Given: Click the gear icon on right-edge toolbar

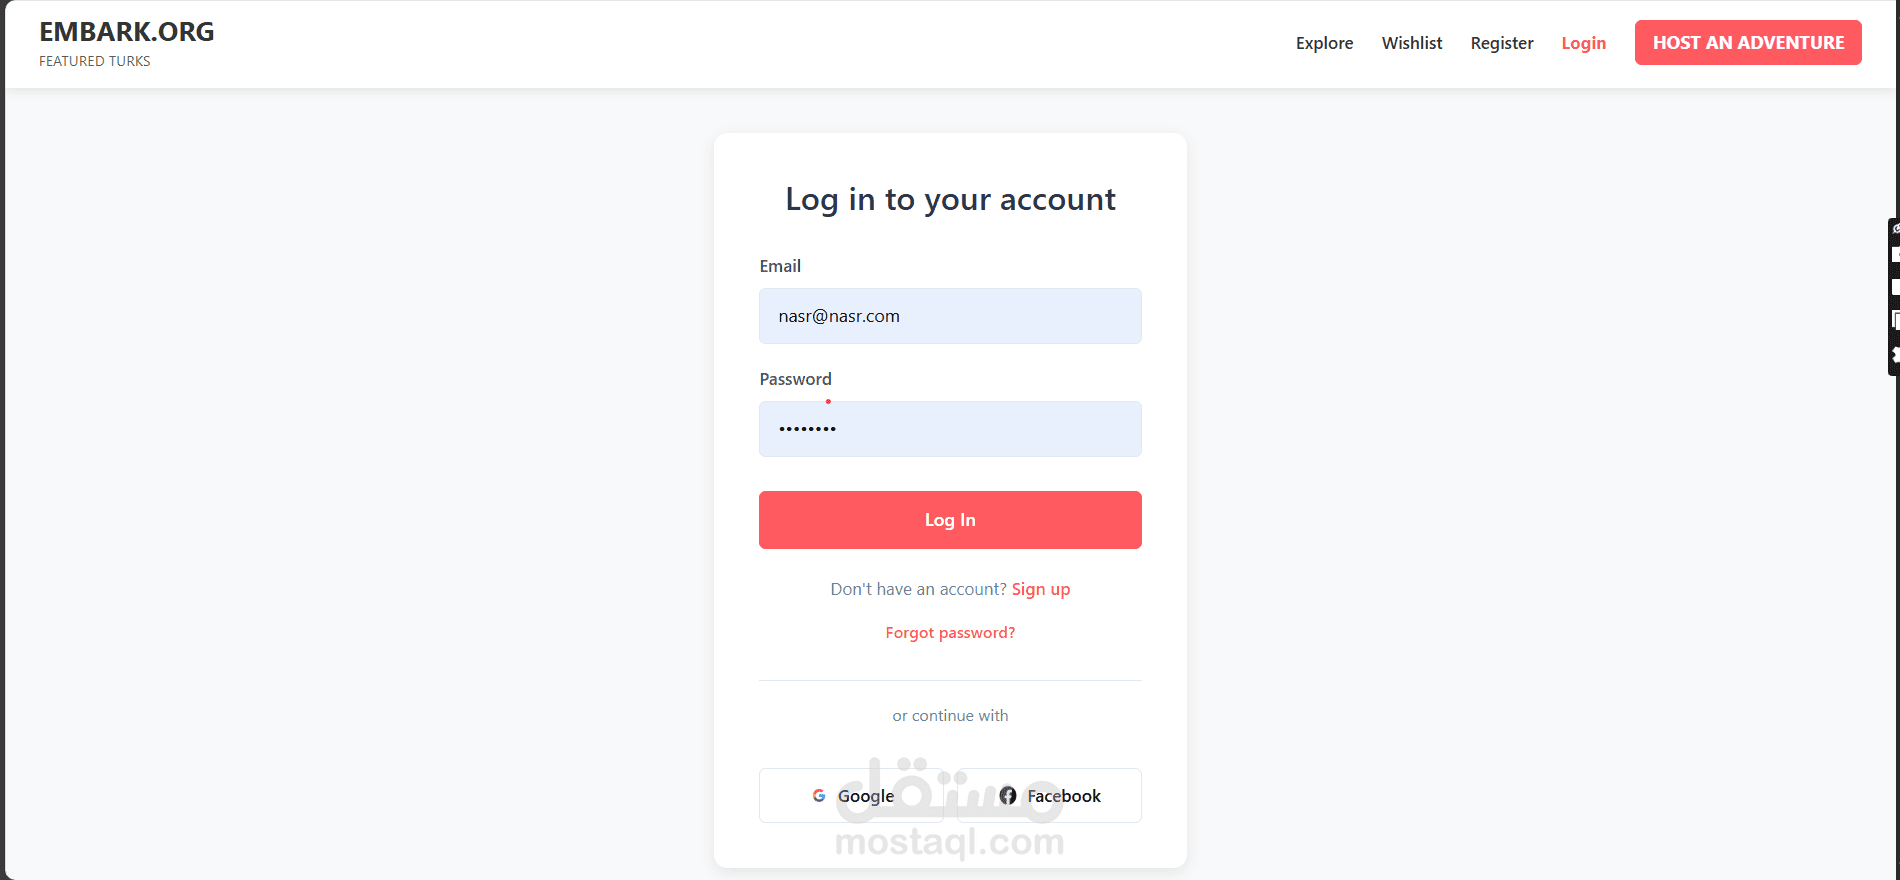Looking at the screenshot, I should click(x=1894, y=355).
